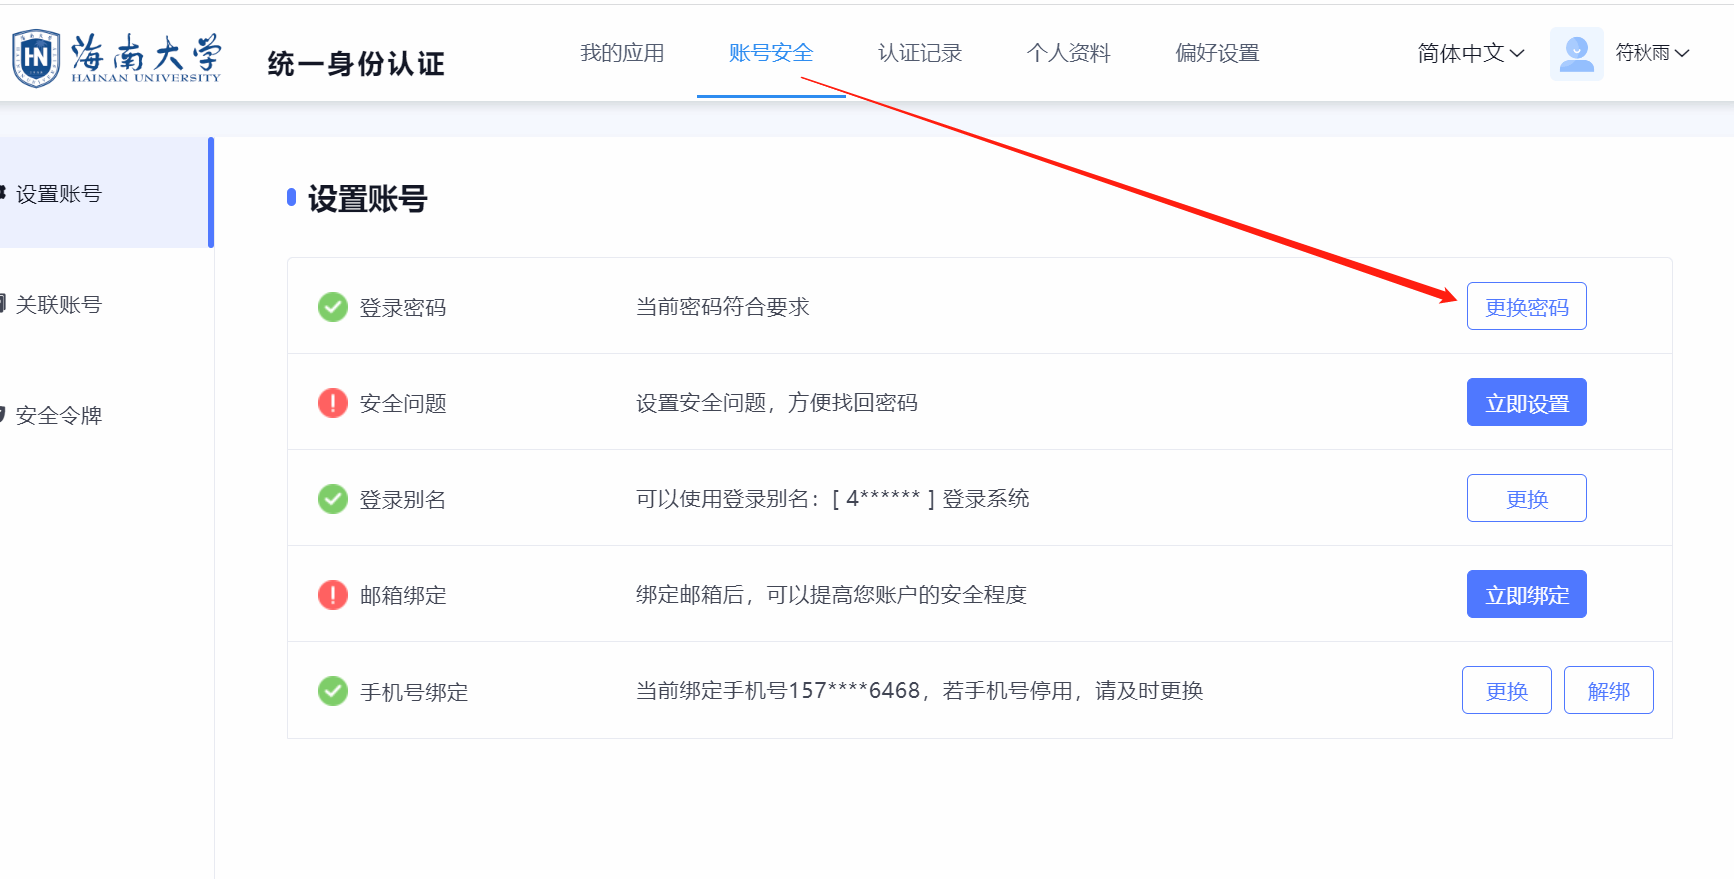Click the 登录密码 label
This screenshot has width=1734, height=879.
point(403,308)
